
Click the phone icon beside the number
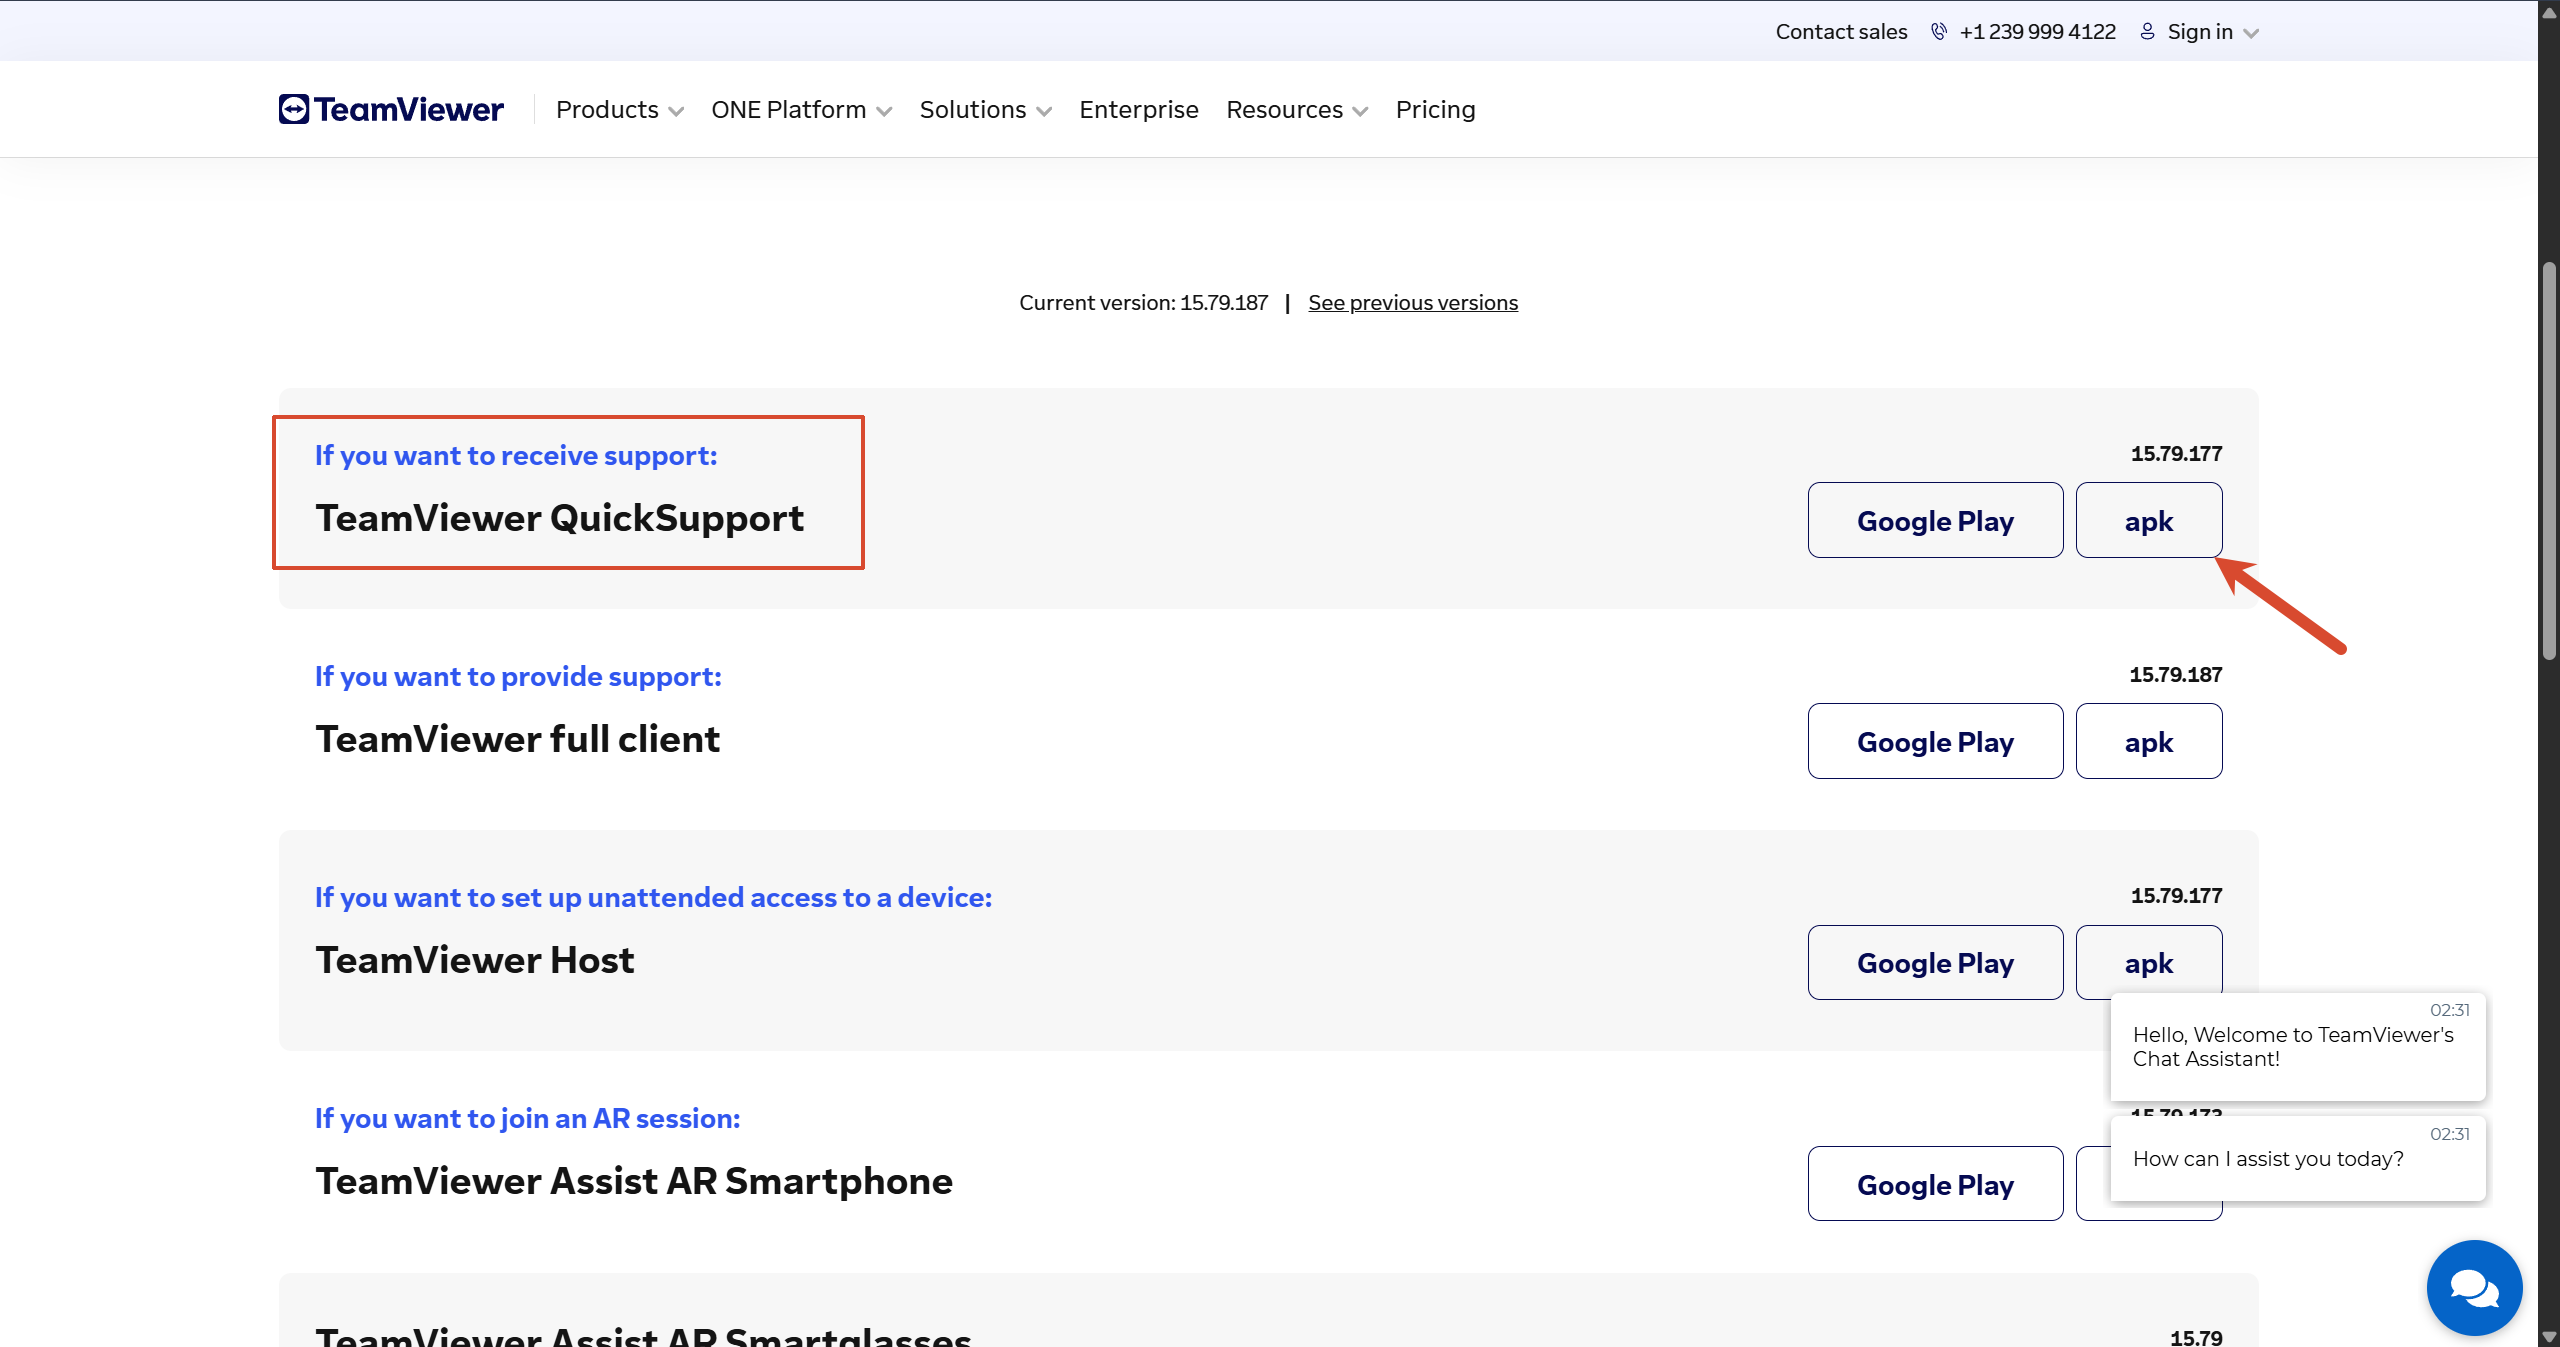[1939, 32]
